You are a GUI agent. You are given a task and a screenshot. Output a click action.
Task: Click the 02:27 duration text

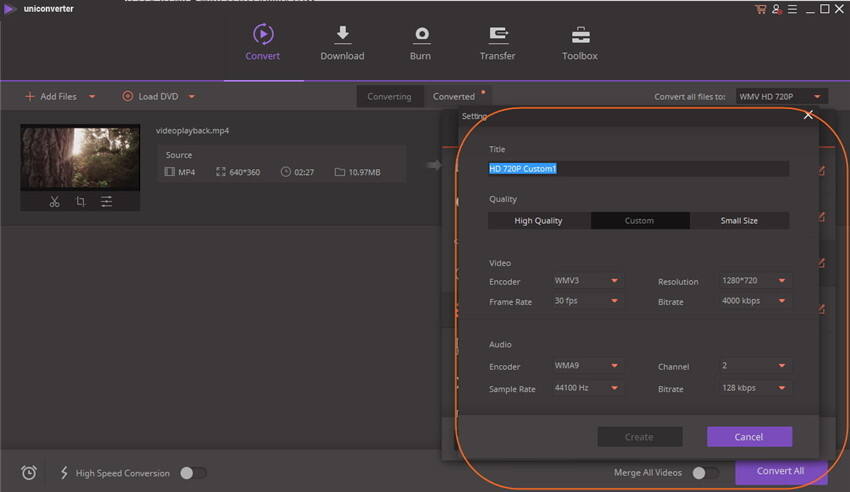pyautogui.click(x=304, y=172)
